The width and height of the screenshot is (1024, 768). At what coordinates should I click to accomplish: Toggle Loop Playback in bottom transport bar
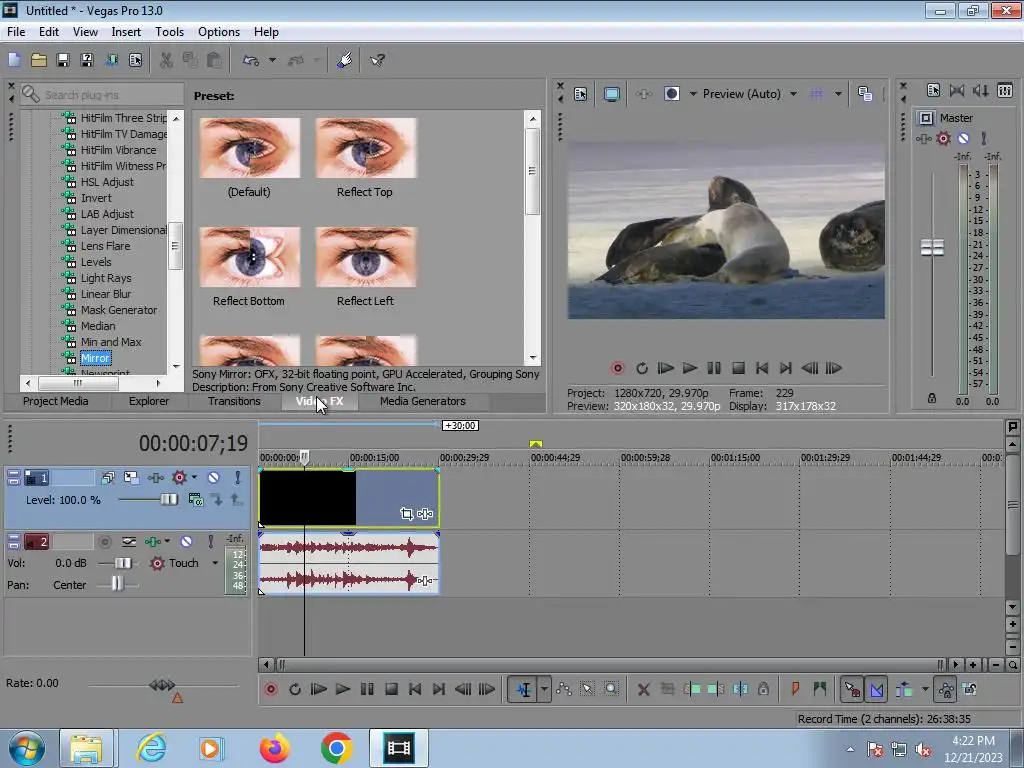pos(295,689)
